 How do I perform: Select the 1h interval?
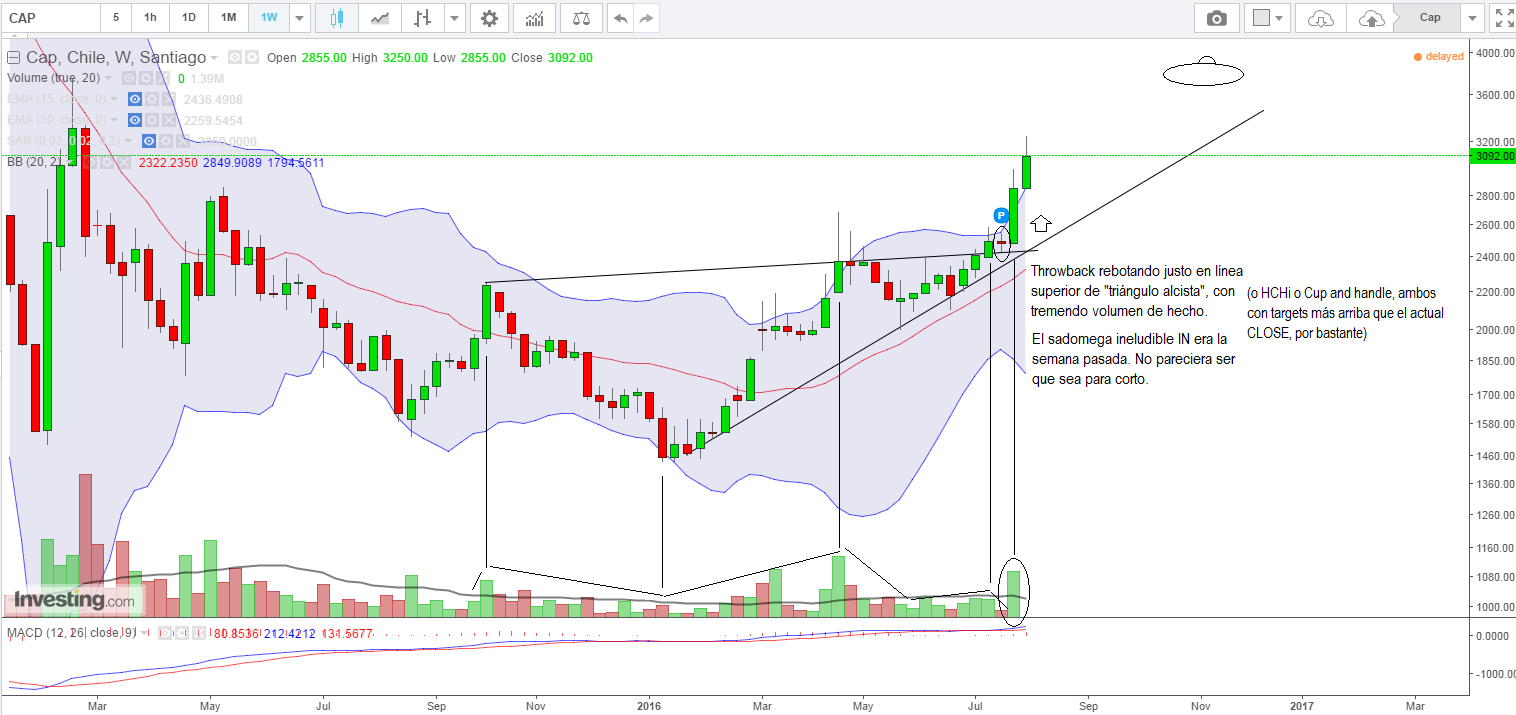point(149,18)
